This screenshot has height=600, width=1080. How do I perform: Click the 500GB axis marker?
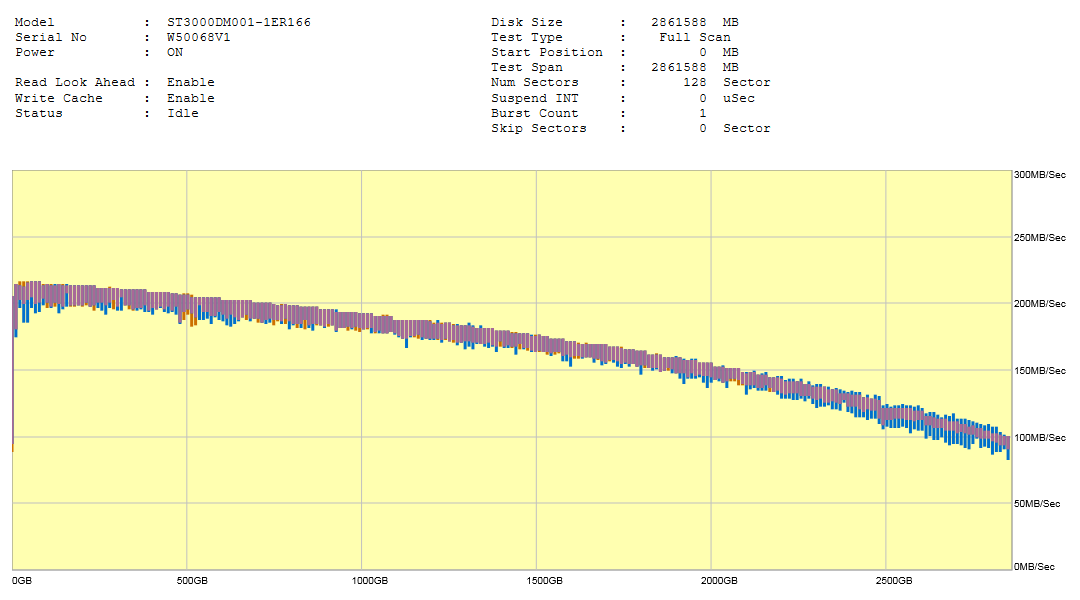coord(192,581)
